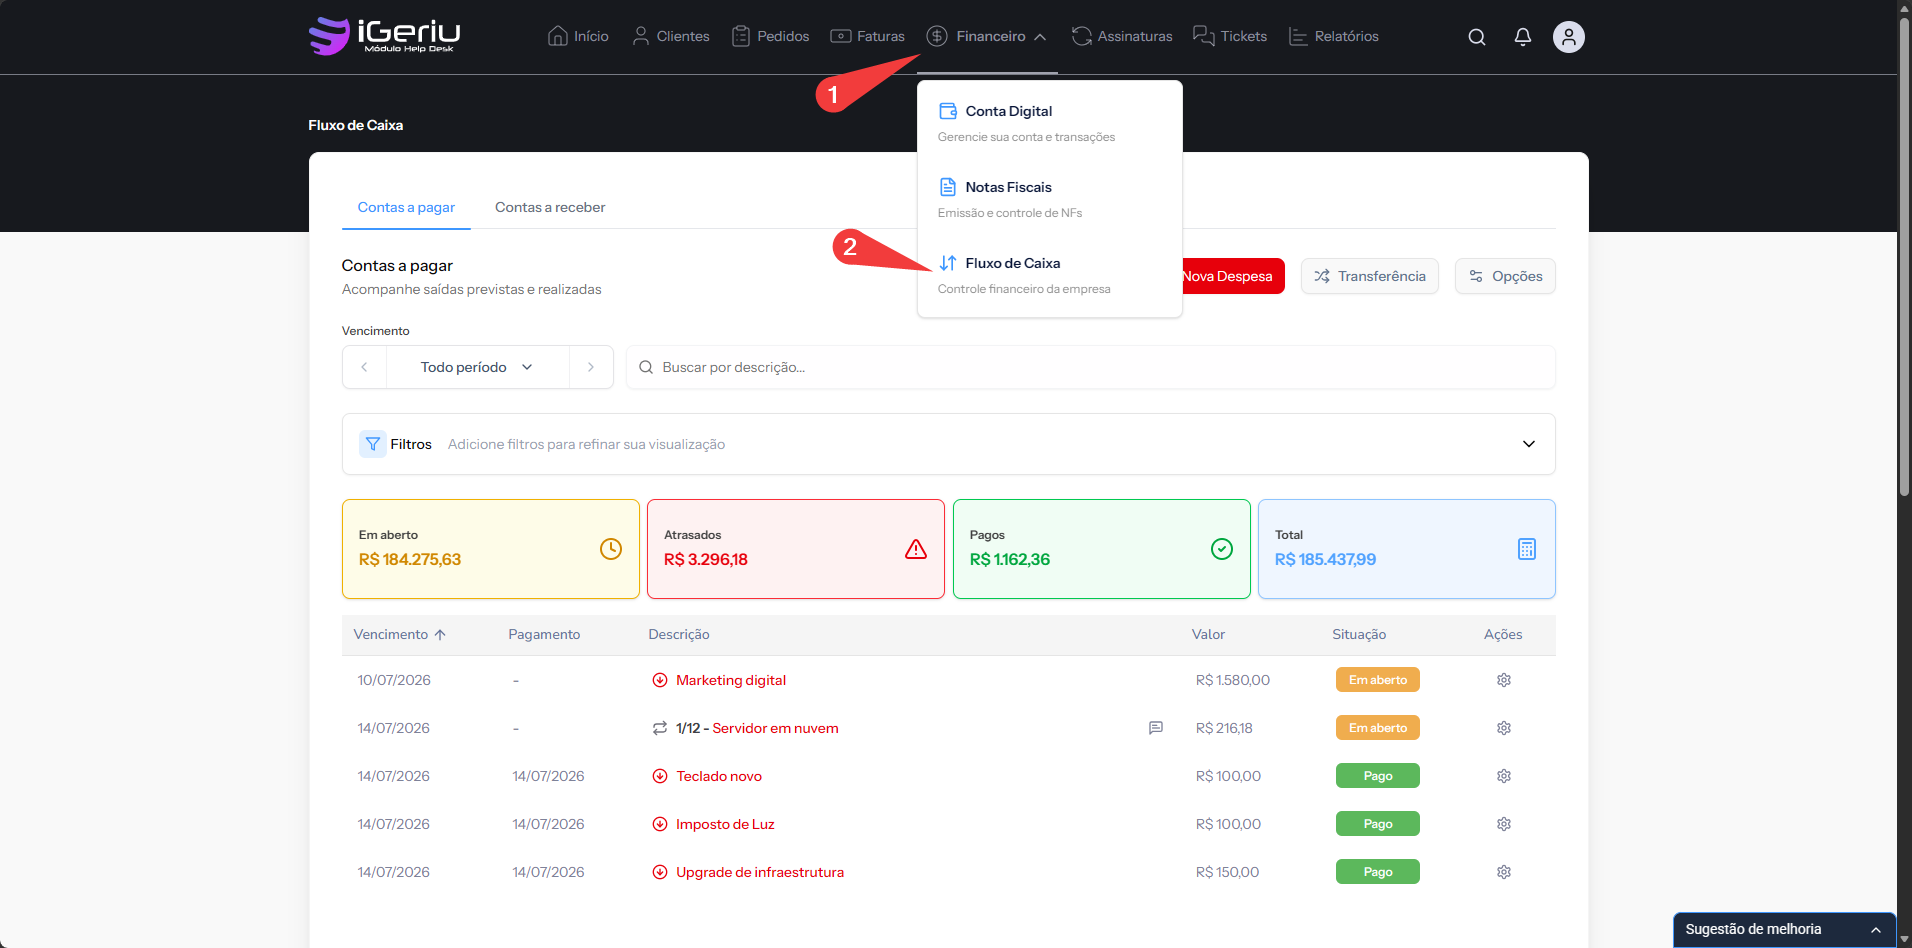Screen dimensions: 1912x948
Task: Click the check circle in Pagos card
Action: [1222, 549]
